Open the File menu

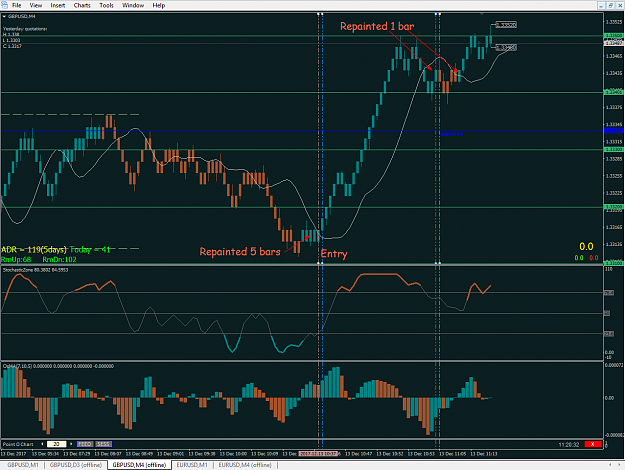(x=16, y=5)
